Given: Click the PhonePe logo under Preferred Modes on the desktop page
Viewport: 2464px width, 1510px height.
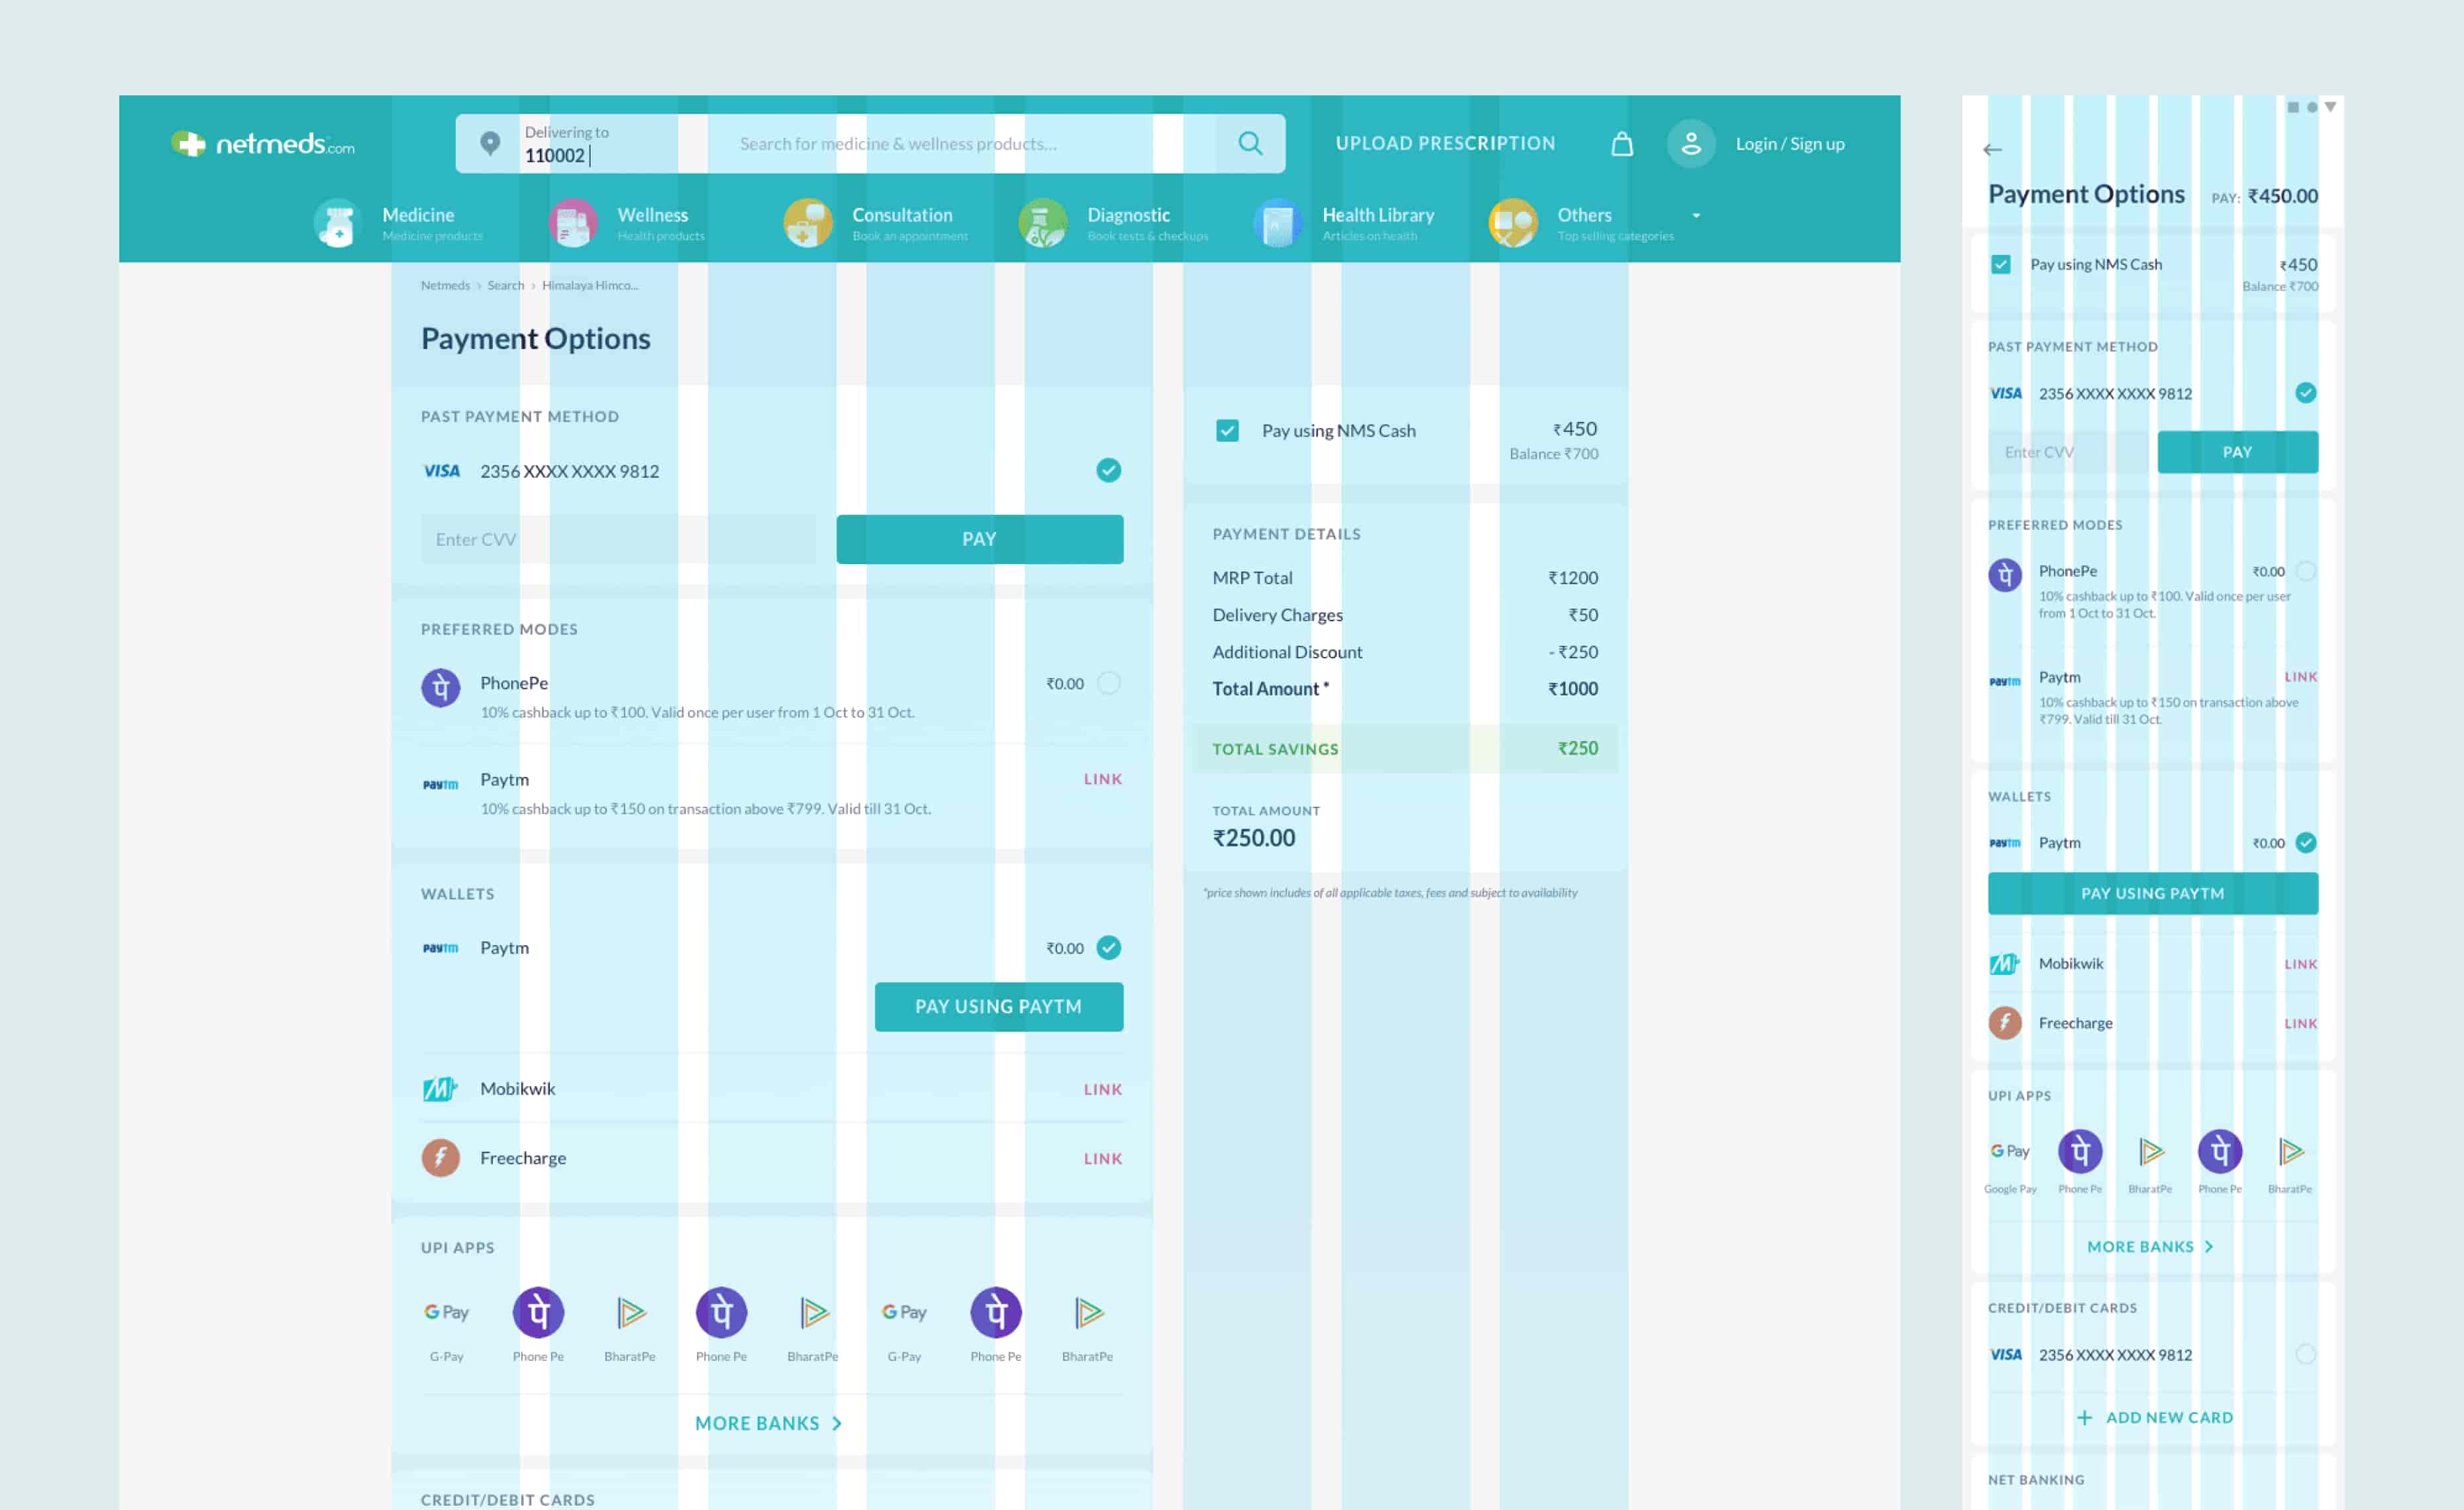Looking at the screenshot, I should point(440,688).
